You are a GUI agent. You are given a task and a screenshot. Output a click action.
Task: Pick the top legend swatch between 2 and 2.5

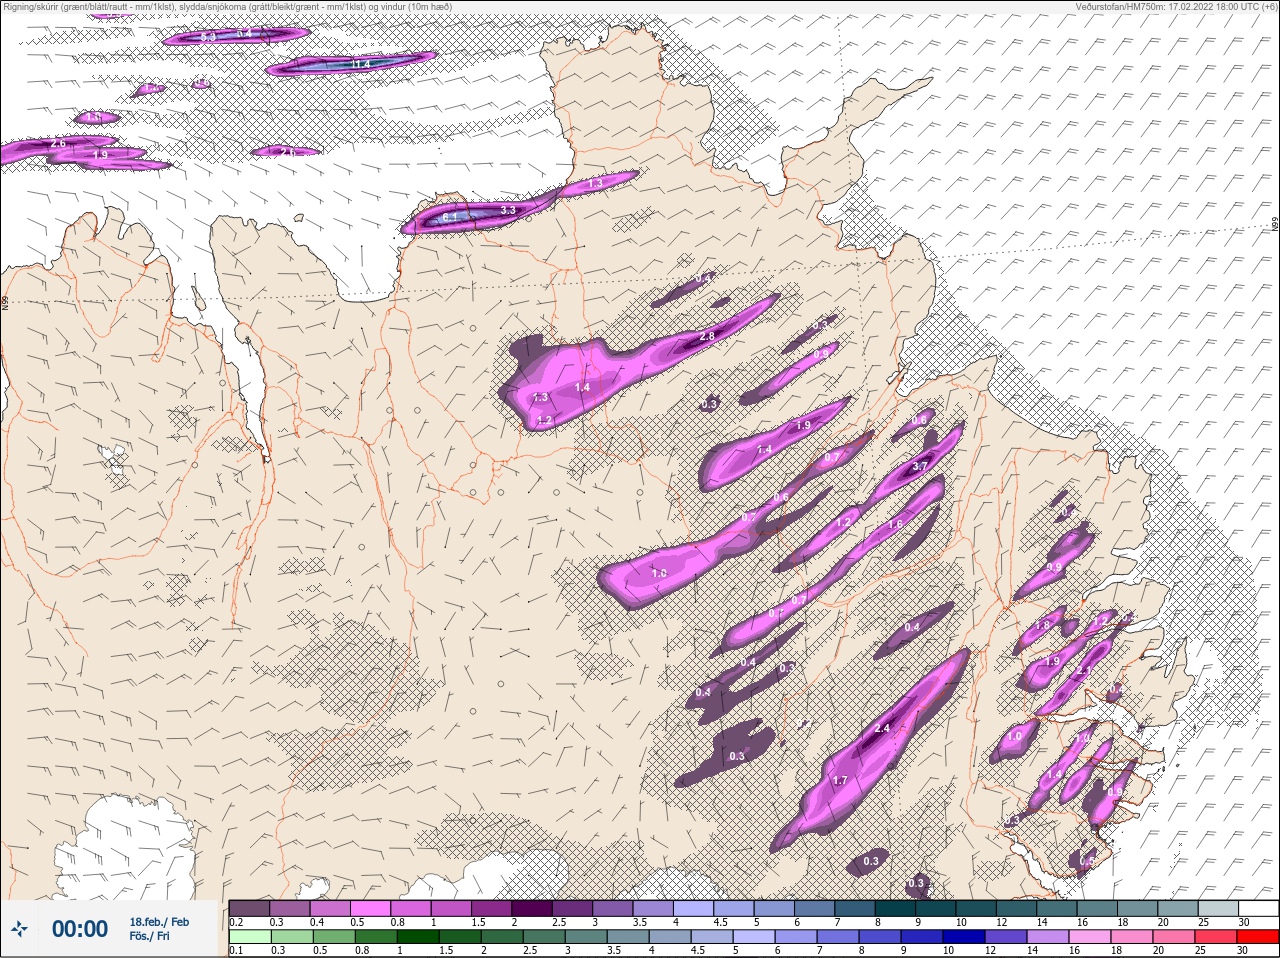533,909
